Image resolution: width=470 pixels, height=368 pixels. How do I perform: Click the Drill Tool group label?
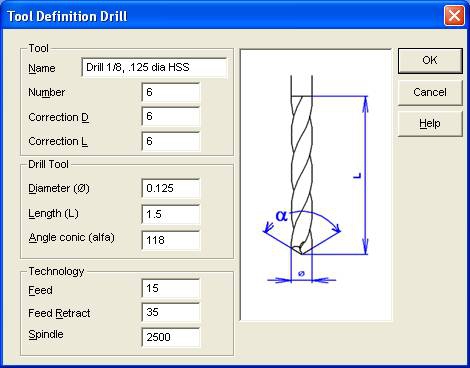(x=48, y=164)
